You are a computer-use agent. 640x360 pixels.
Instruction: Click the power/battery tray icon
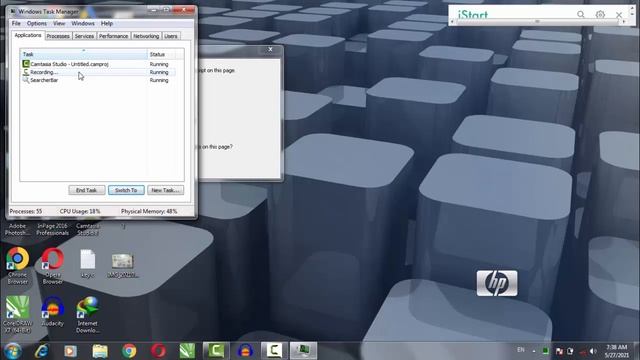tap(570, 351)
